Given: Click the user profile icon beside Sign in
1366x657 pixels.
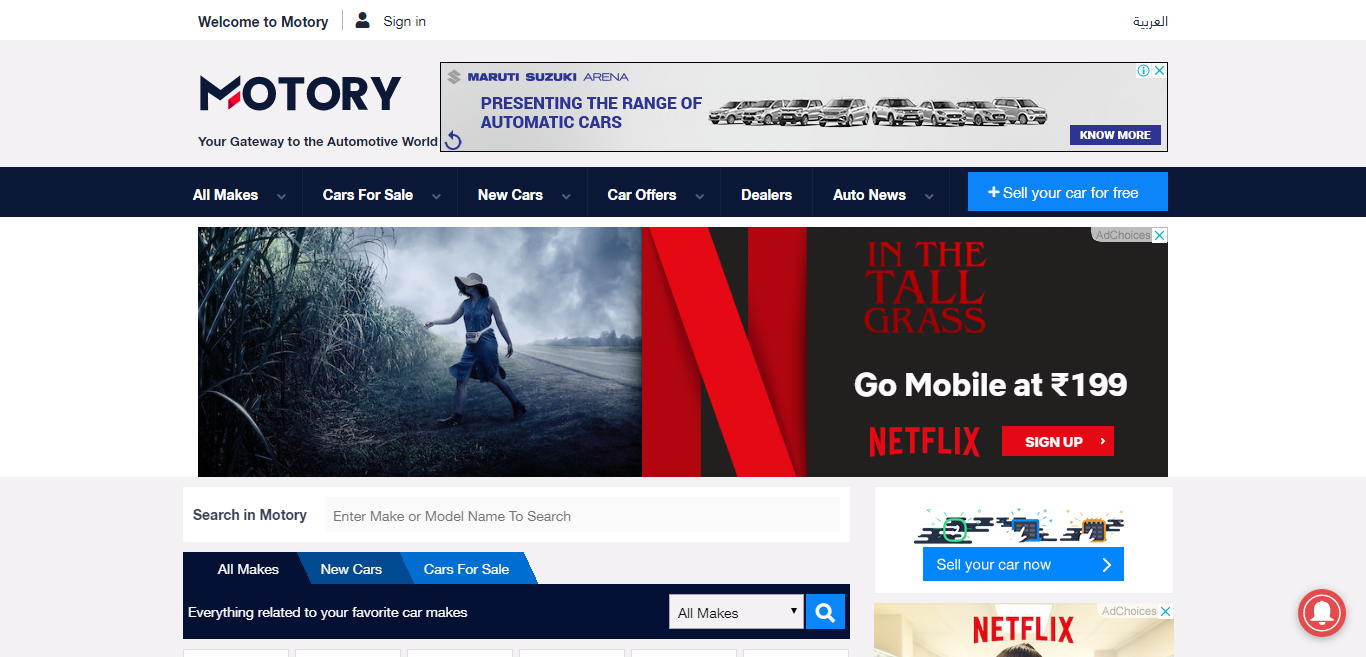Looking at the screenshot, I should [x=362, y=20].
